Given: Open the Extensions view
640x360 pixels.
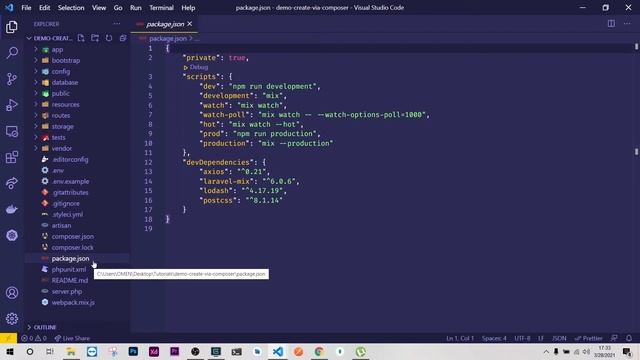Looking at the screenshot, I should (12, 157).
